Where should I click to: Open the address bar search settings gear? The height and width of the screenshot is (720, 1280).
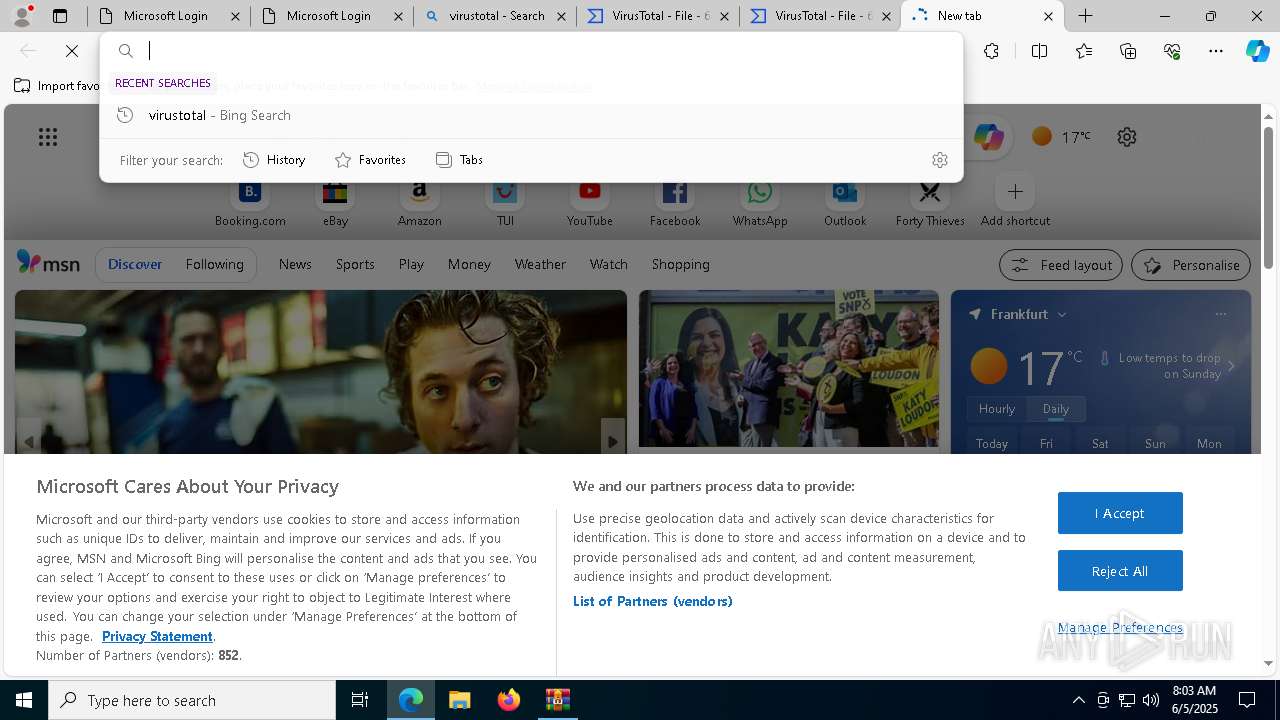(939, 160)
